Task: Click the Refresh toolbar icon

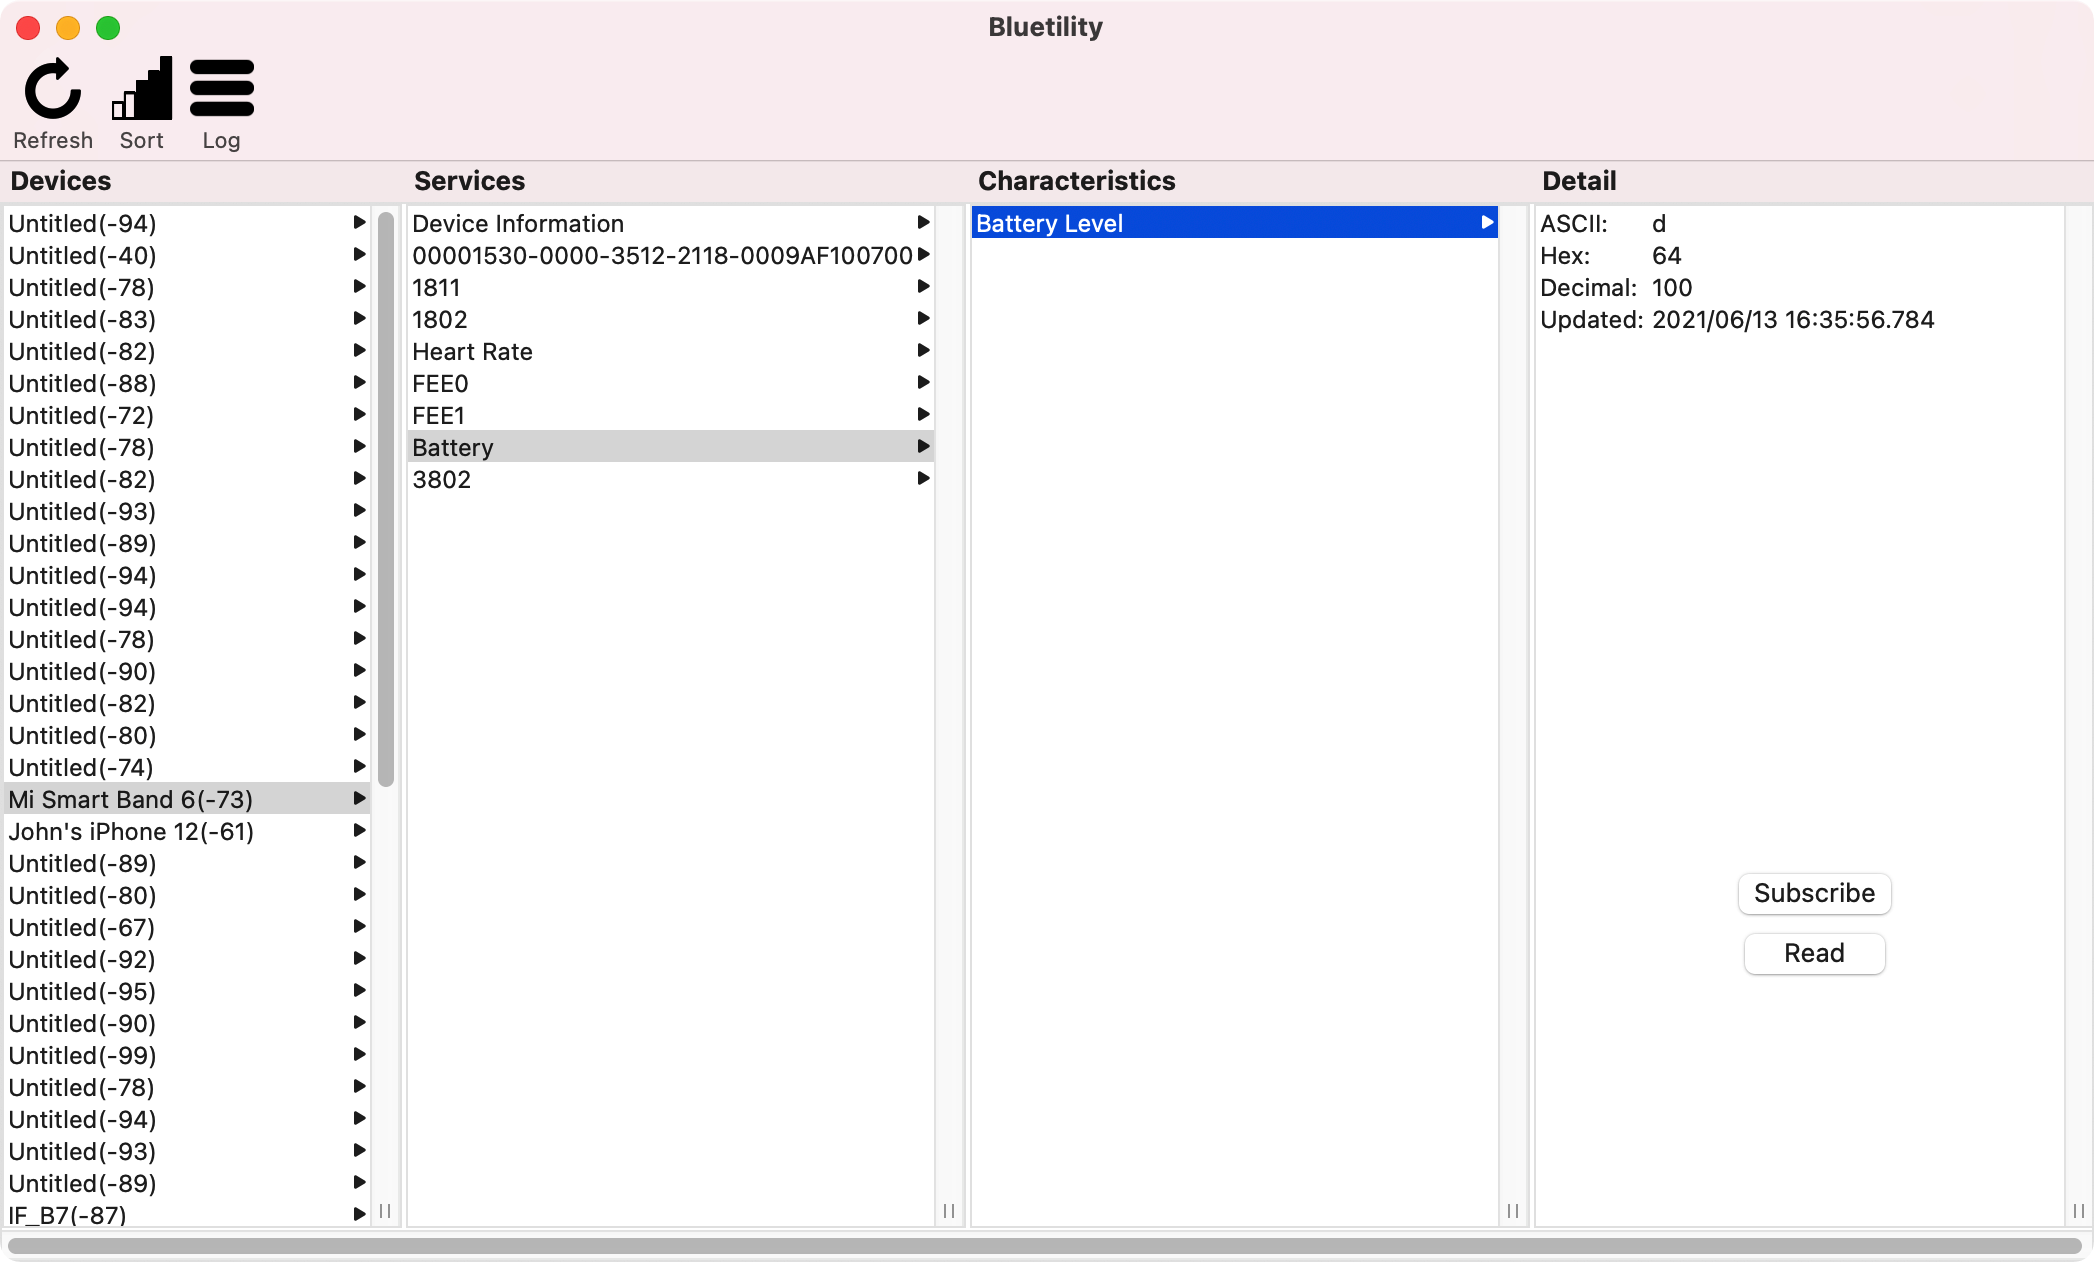Action: pyautogui.click(x=52, y=90)
